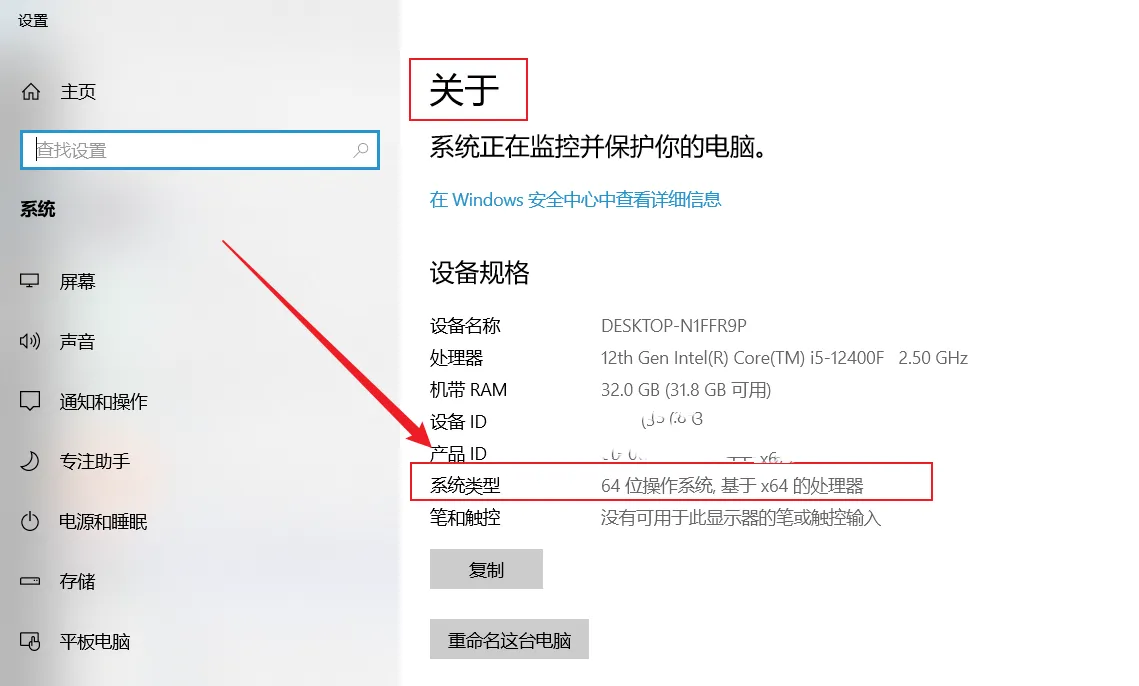Click the 专注助手 moon icon
Viewport: 1139px width, 686px height.
coord(30,461)
